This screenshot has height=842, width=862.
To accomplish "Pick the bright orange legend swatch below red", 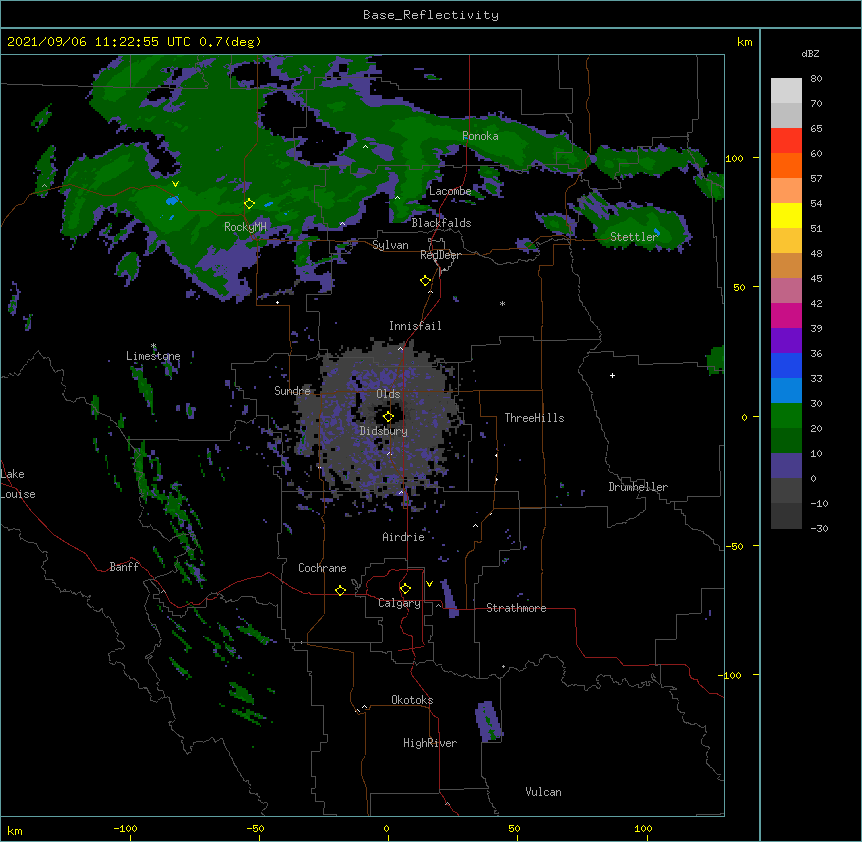I will pos(786,165).
